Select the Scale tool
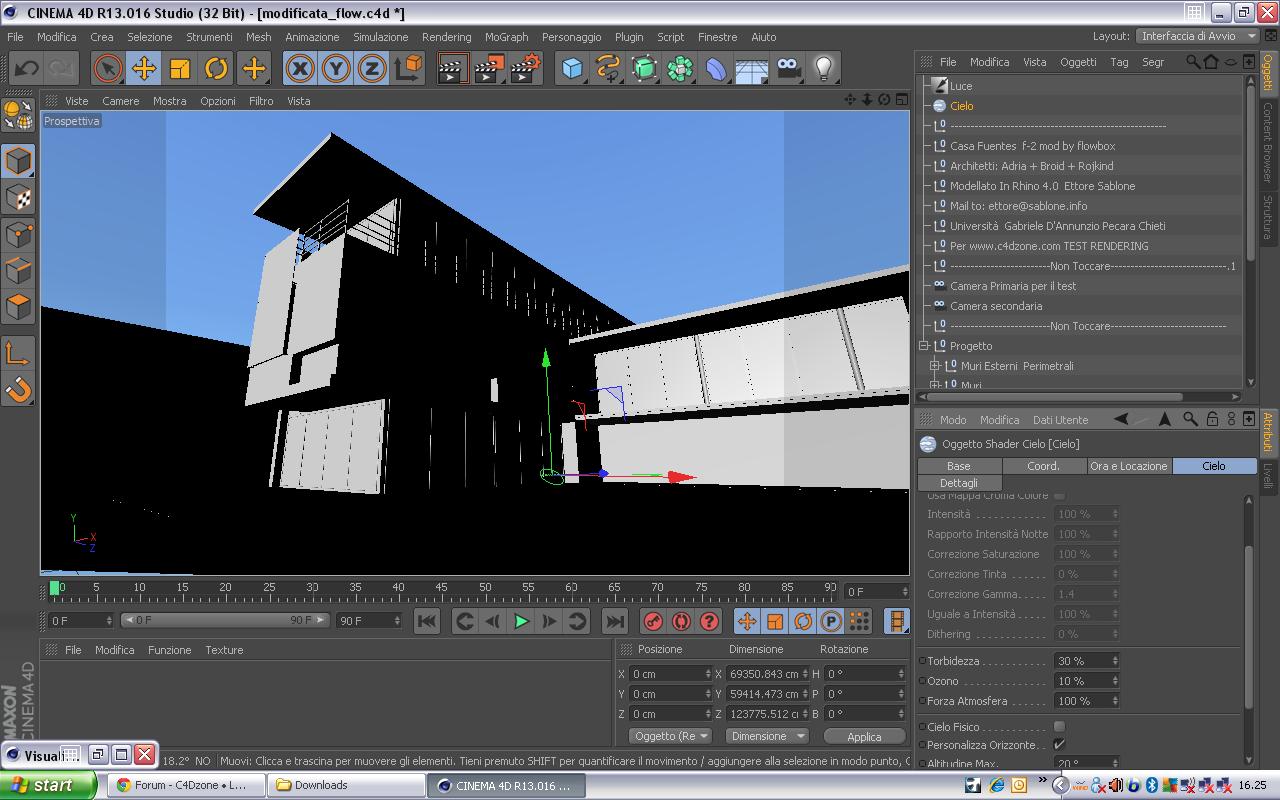This screenshot has height=800, width=1280. click(x=180, y=68)
